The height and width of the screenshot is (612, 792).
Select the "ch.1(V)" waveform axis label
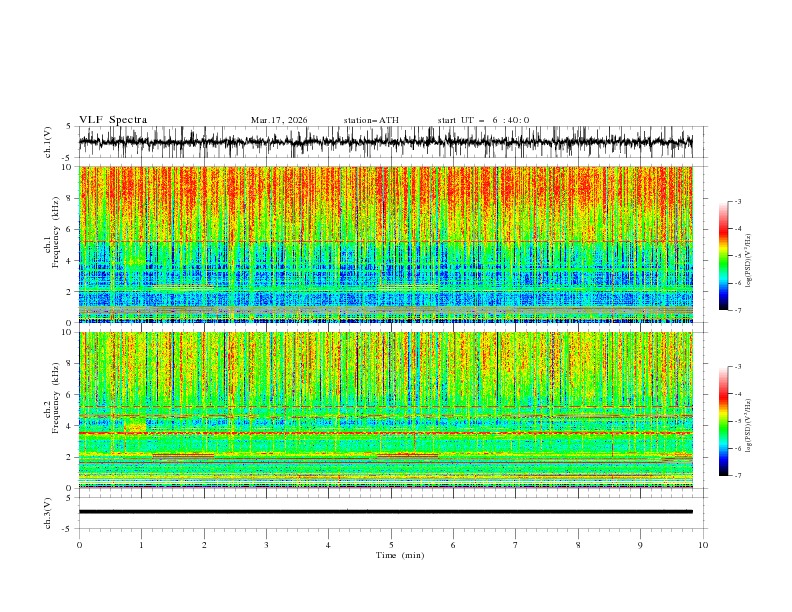48,142
